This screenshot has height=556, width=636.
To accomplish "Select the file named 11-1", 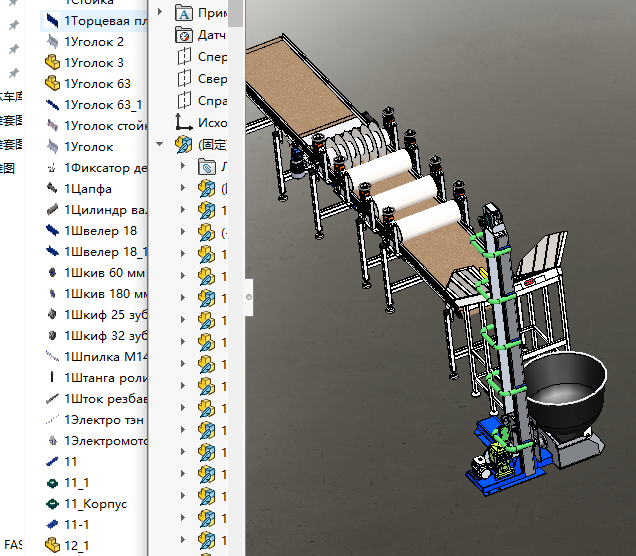I will 77,525.
